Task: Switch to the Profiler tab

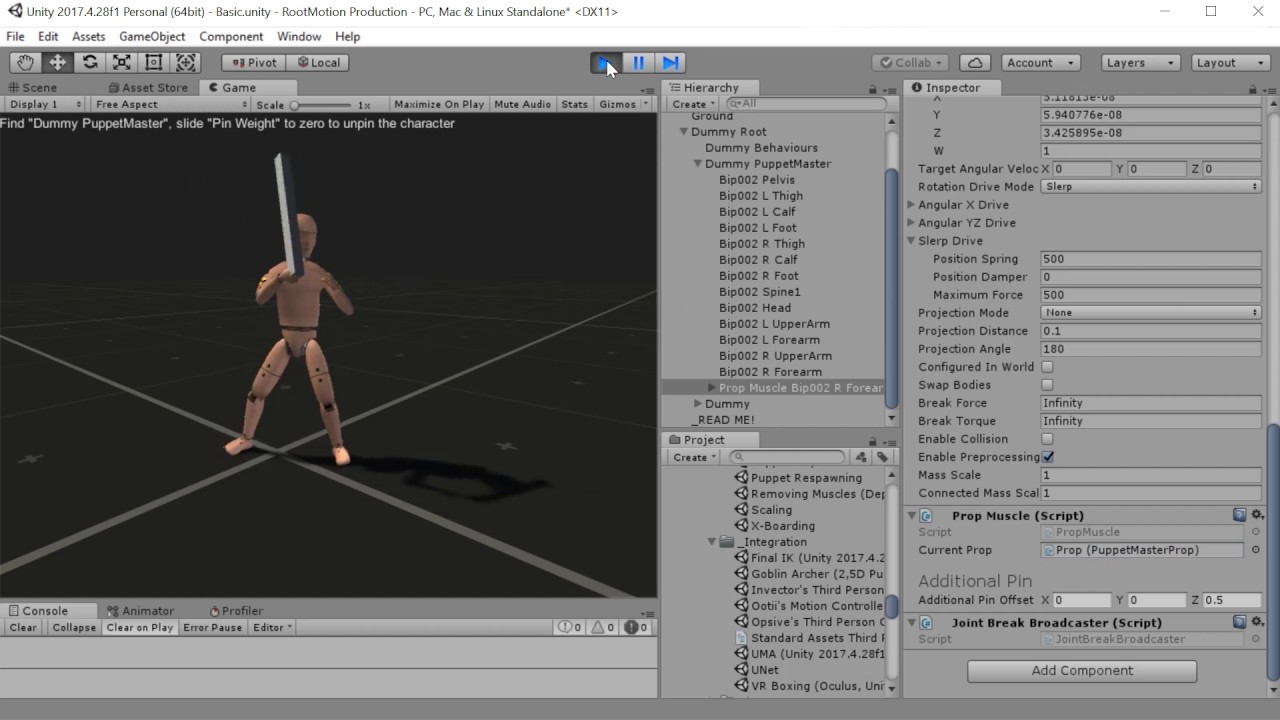Action: click(x=236, y=611)
